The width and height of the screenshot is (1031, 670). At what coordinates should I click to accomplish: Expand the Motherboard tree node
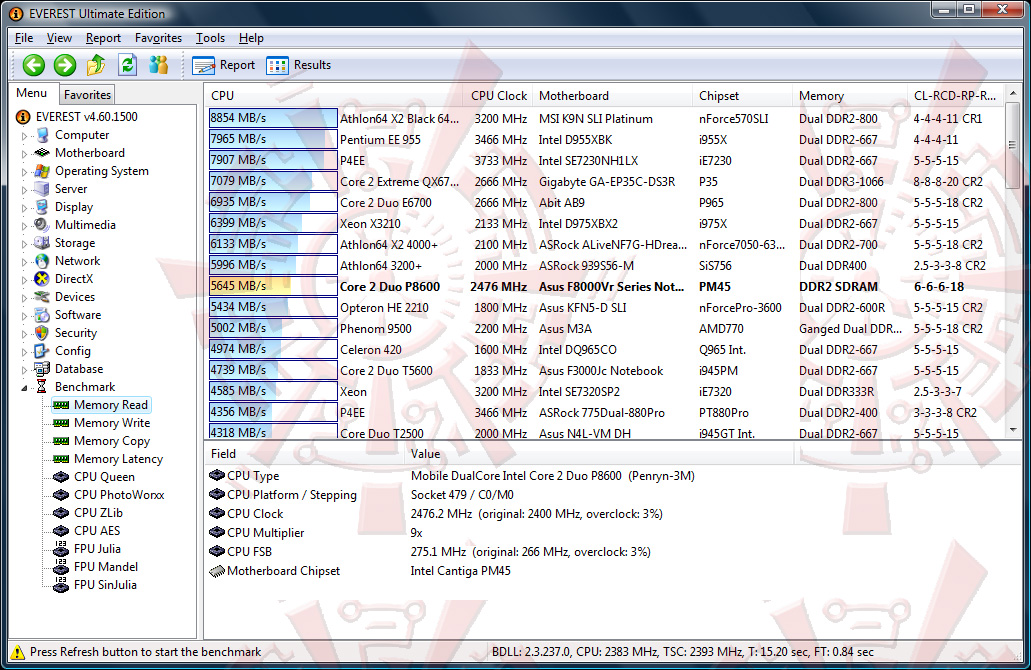[24, 154]
